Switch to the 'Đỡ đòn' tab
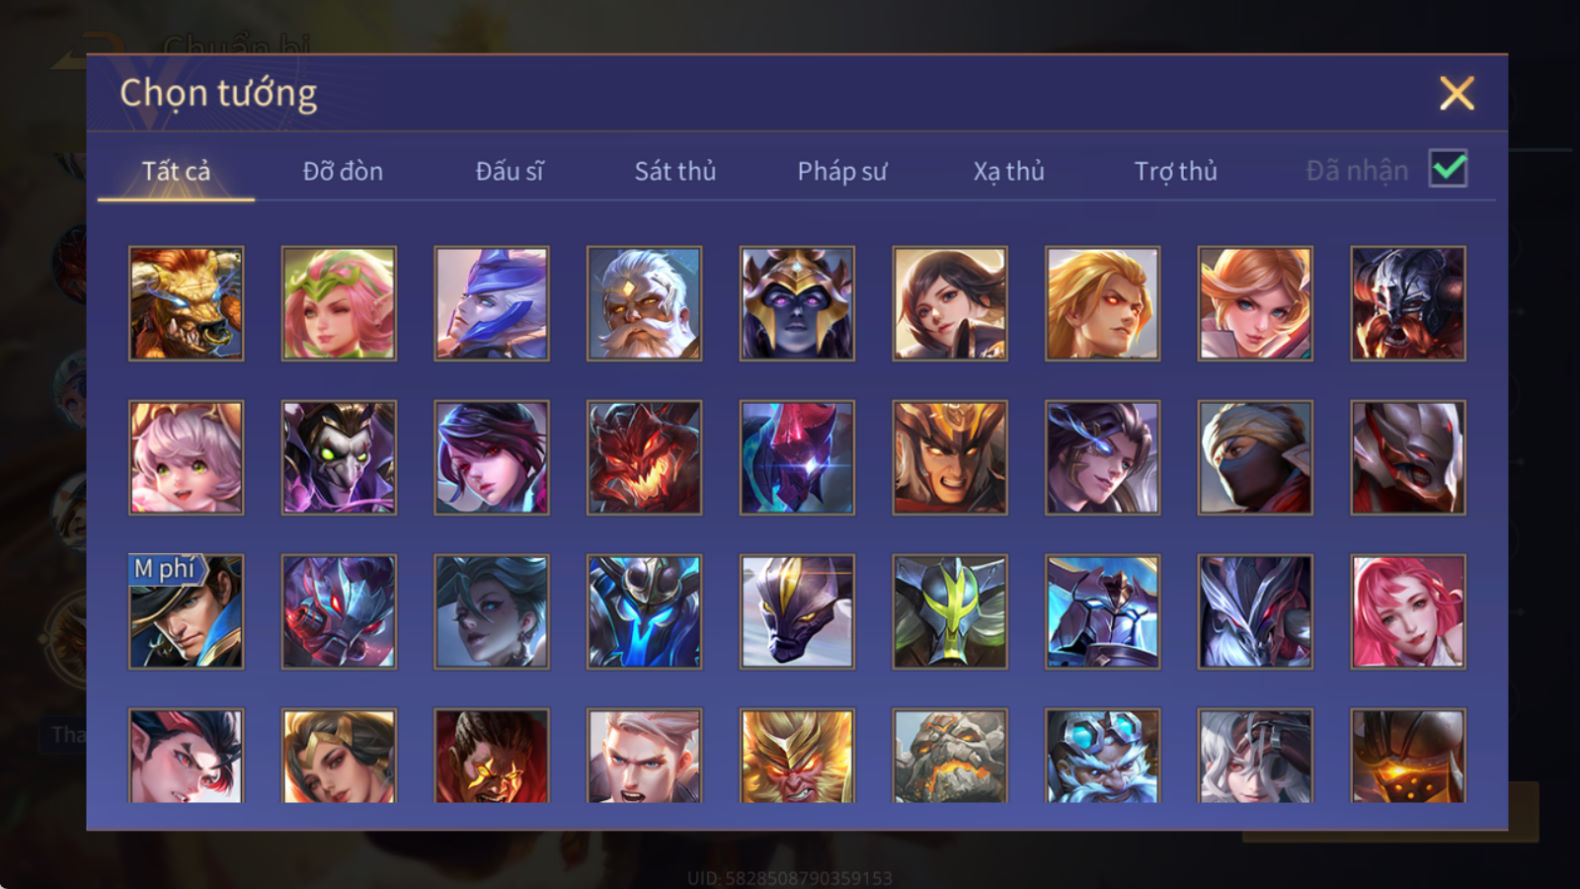Viewport: 1580px width, 889px height. (x=343, y=171)
